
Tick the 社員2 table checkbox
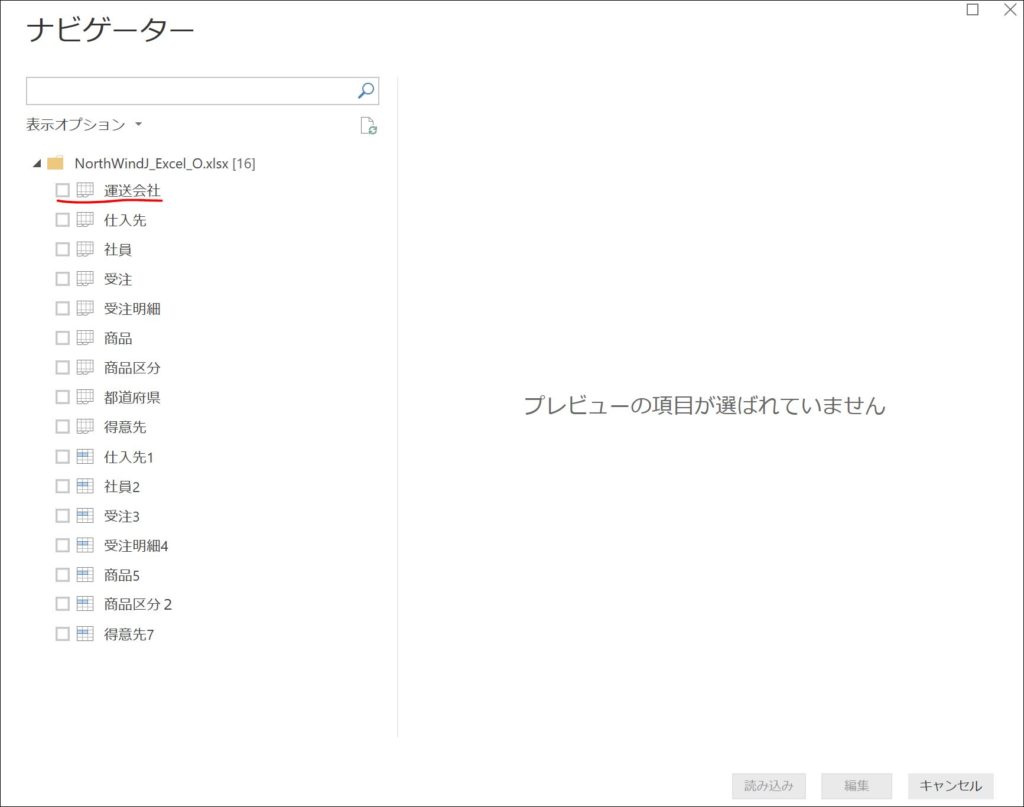click(x=63, y=486)
